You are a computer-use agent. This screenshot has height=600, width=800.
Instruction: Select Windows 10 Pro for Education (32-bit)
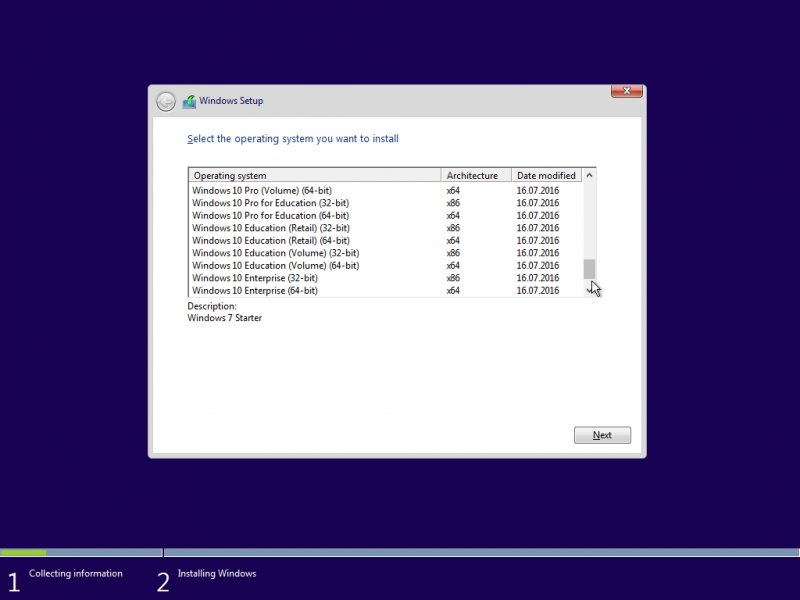click(386, 203)
